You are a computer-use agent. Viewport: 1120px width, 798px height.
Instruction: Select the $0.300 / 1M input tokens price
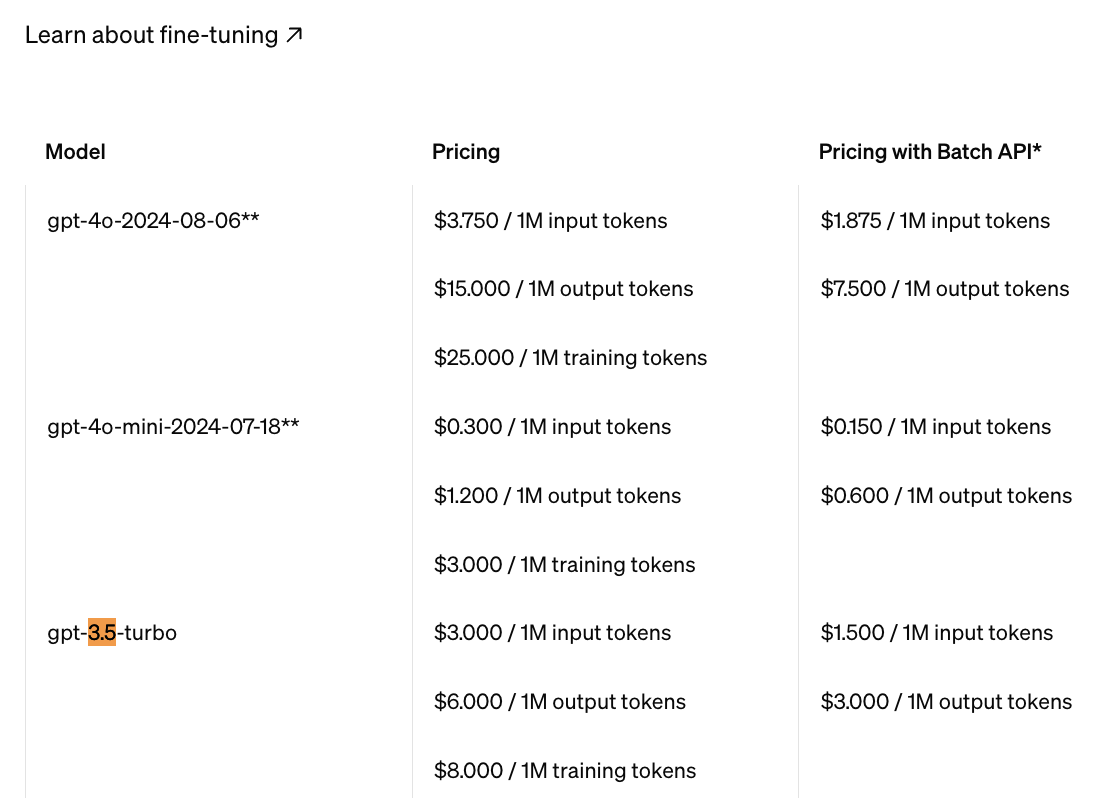pyautogui.click(x=552, y=427)
